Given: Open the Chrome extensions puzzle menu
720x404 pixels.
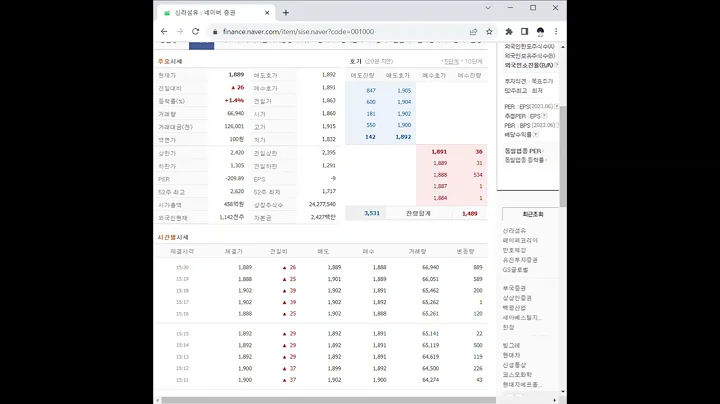Looking at the screenshot, I should click(509, 32).
